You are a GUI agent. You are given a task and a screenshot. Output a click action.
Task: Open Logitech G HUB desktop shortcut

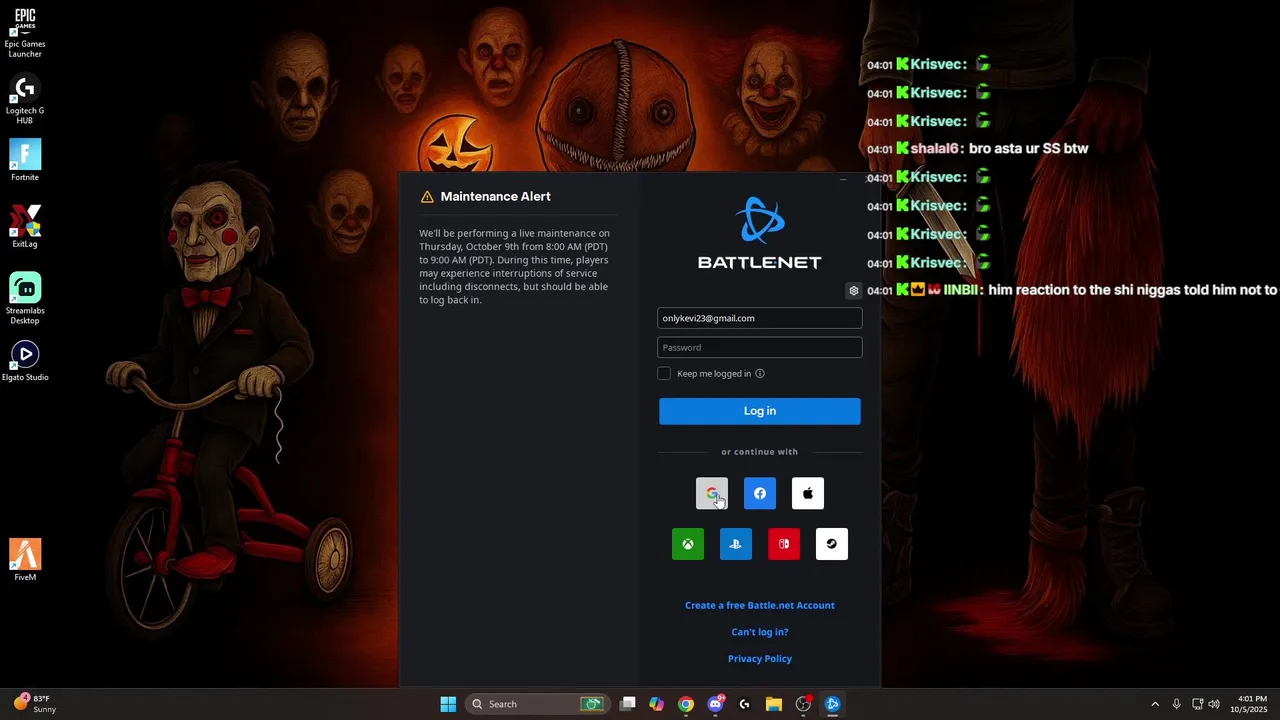coord(25,99)
